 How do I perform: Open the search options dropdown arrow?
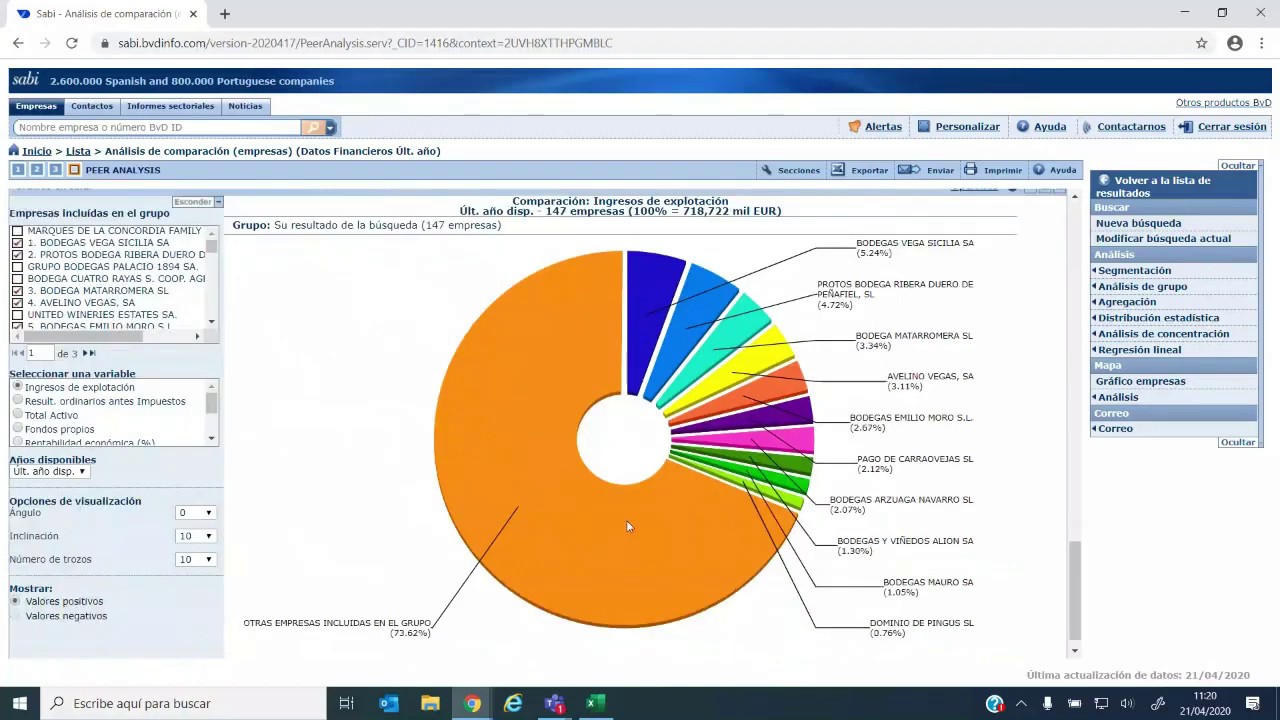[330, 127]
